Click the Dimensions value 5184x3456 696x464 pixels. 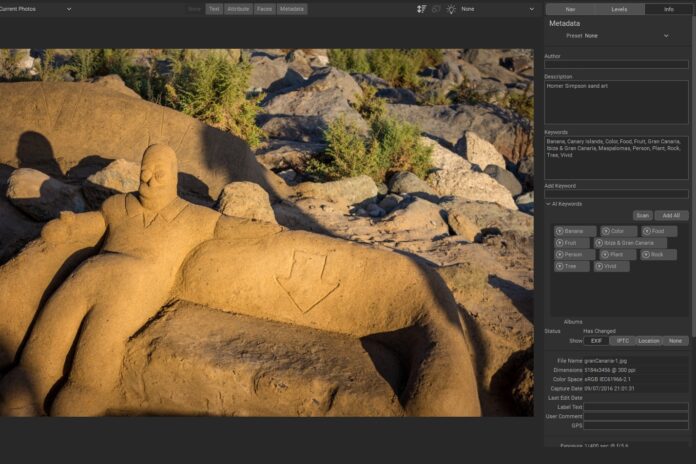coord(609,370)
